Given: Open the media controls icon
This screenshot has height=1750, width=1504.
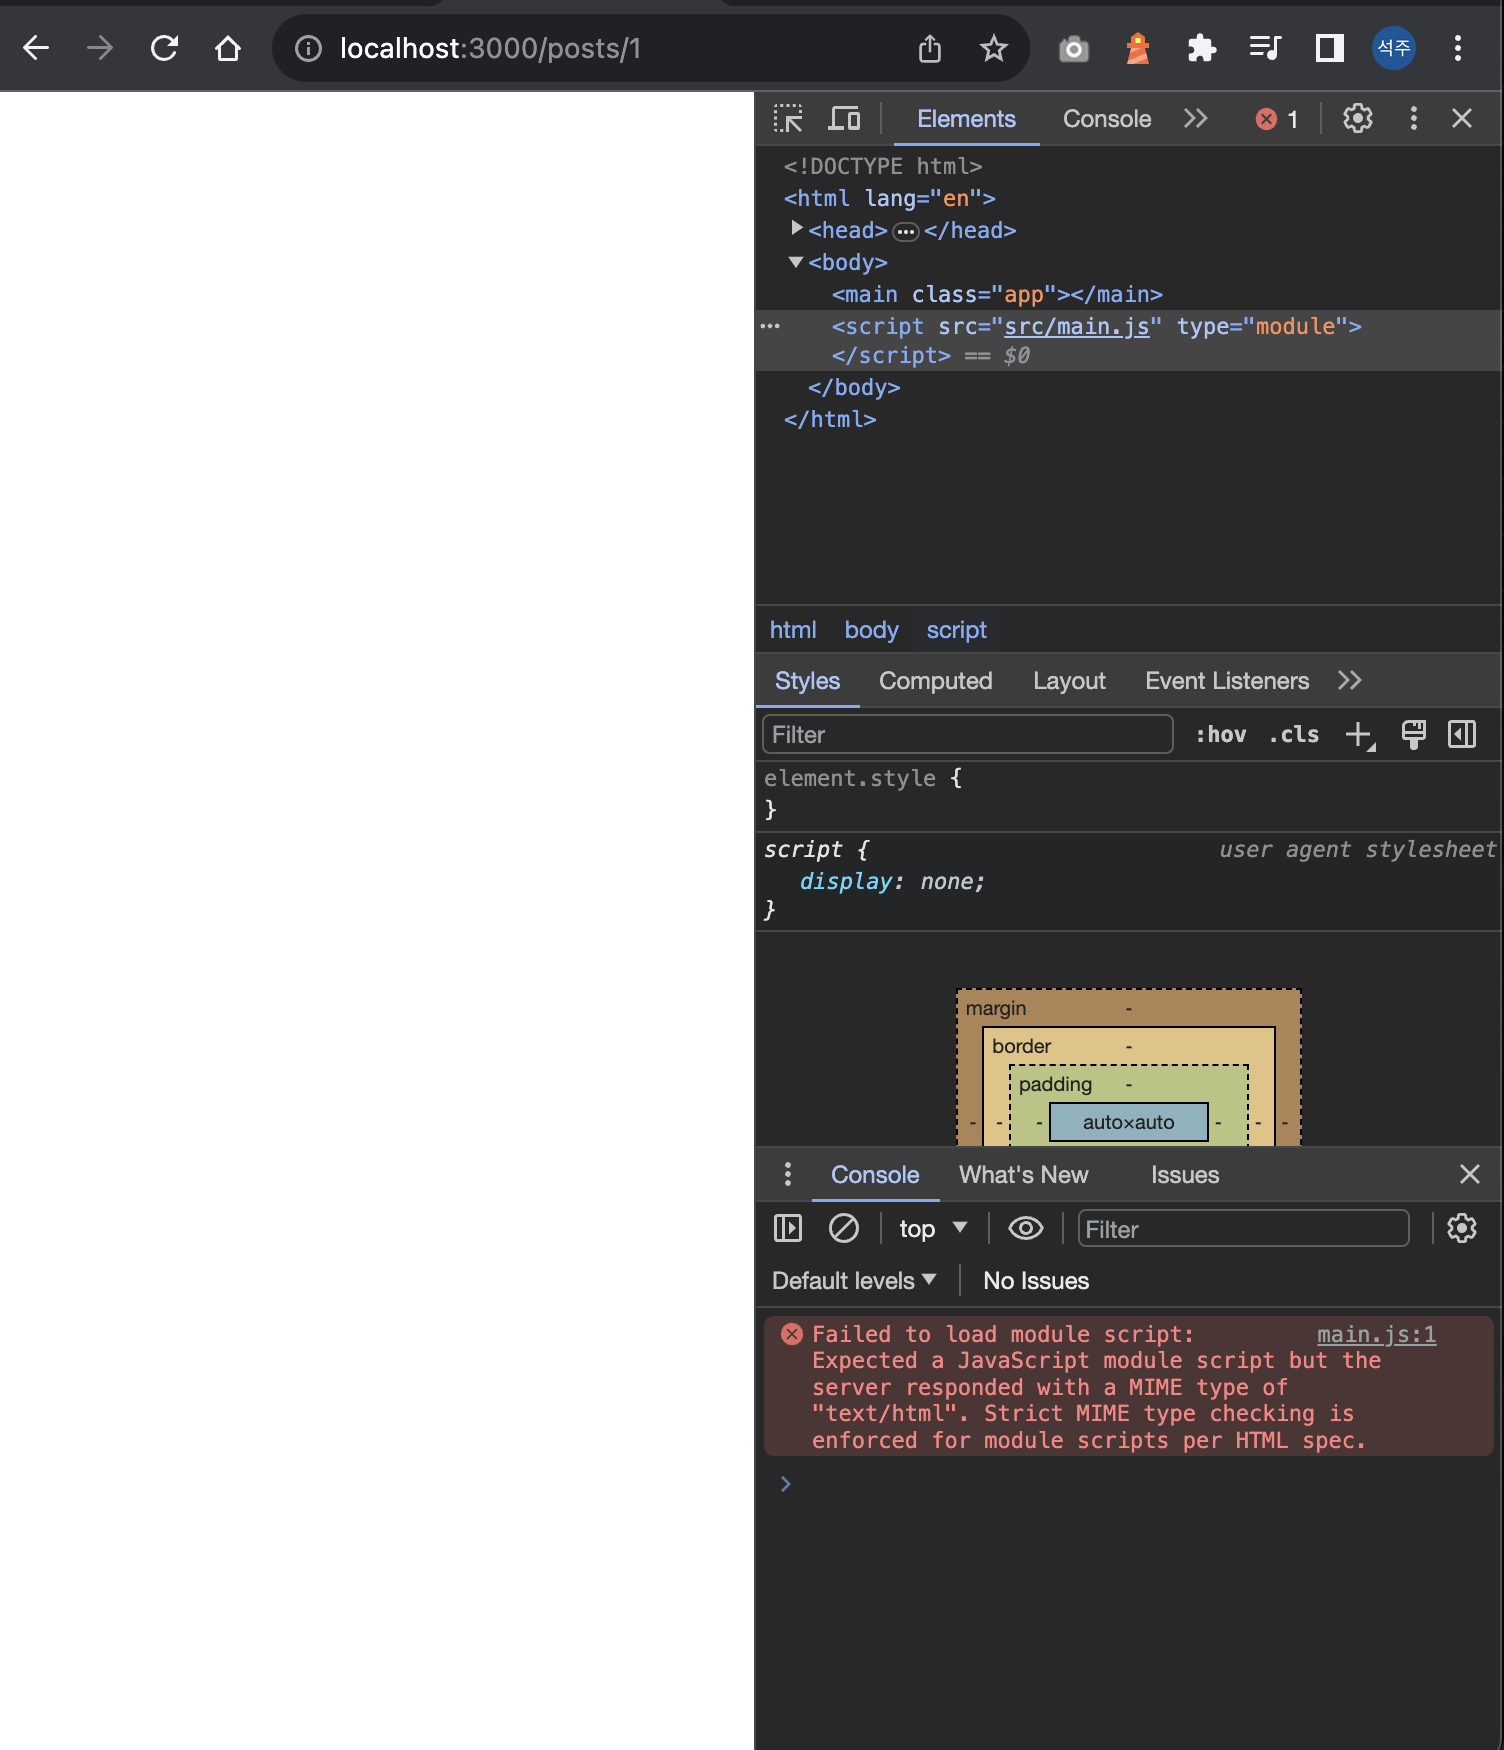Looking at the screenshot, I should [1265, 48].
